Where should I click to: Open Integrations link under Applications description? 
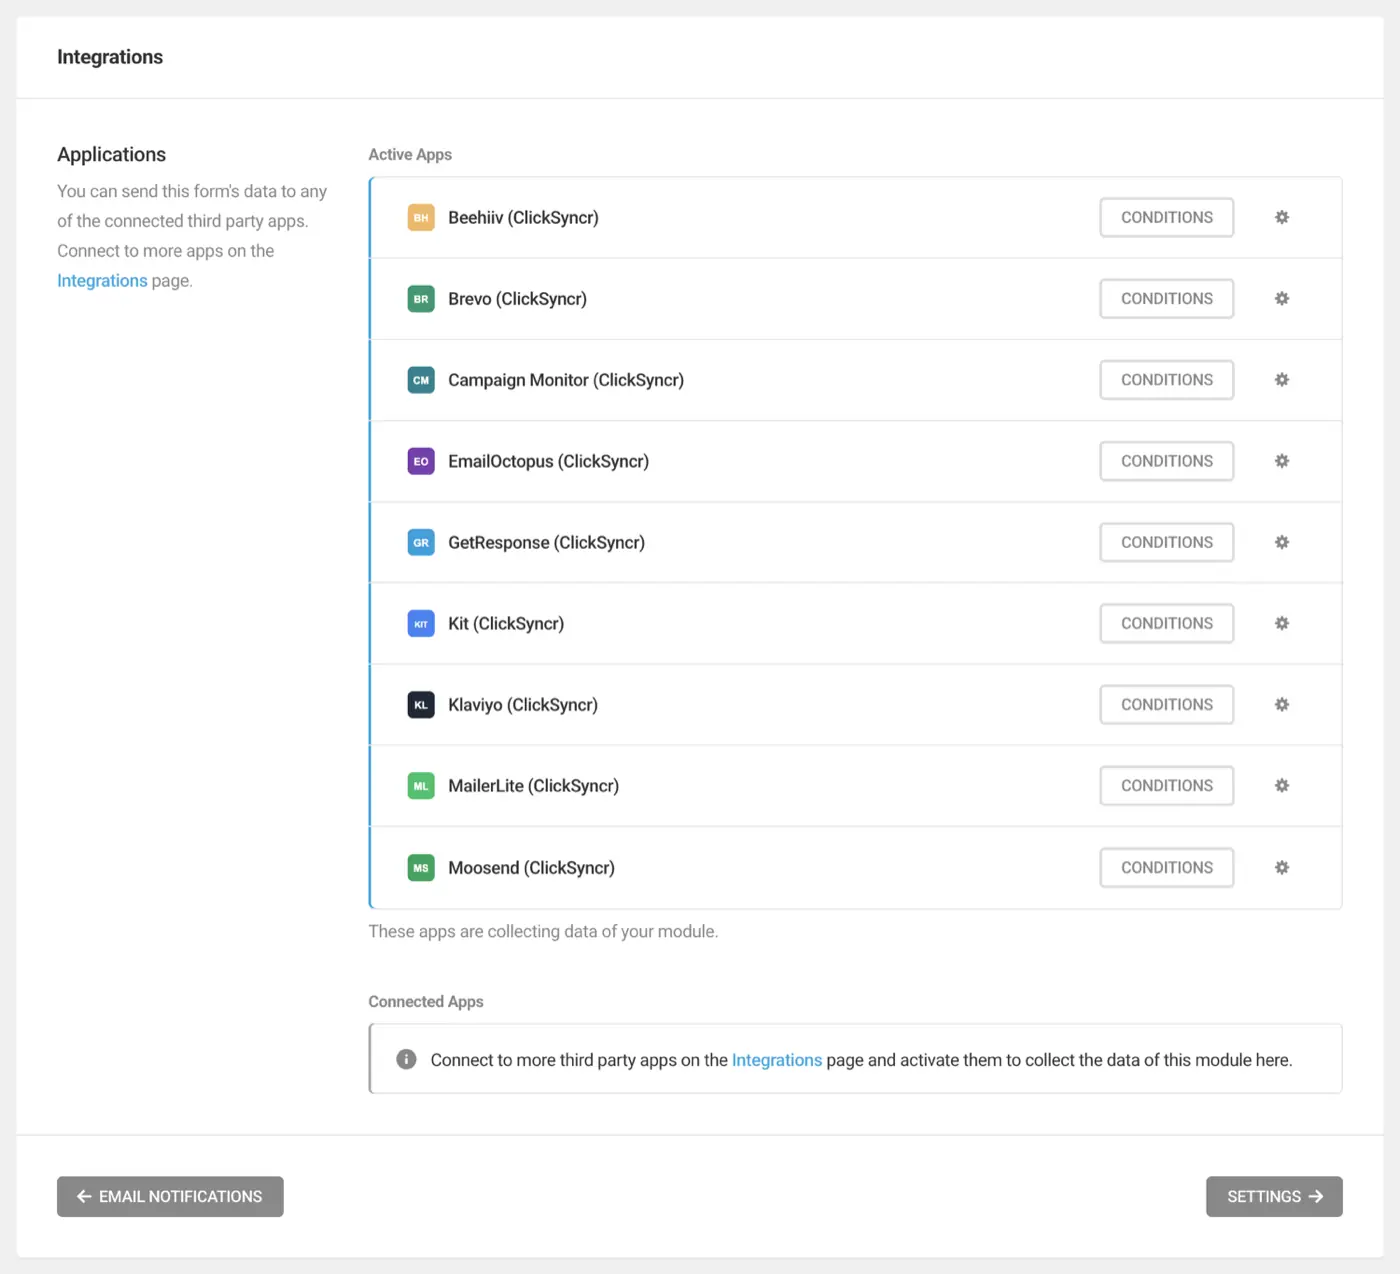click(102, 281)
